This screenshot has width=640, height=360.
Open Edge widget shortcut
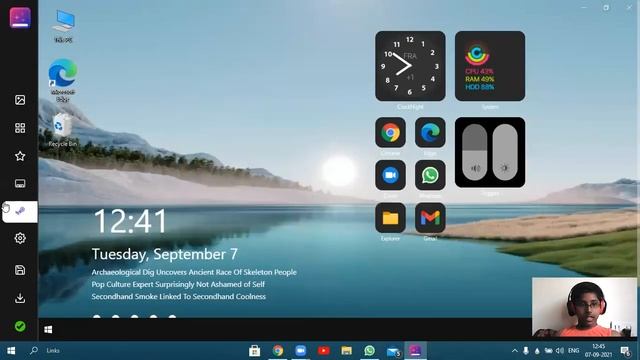(430, 132)
